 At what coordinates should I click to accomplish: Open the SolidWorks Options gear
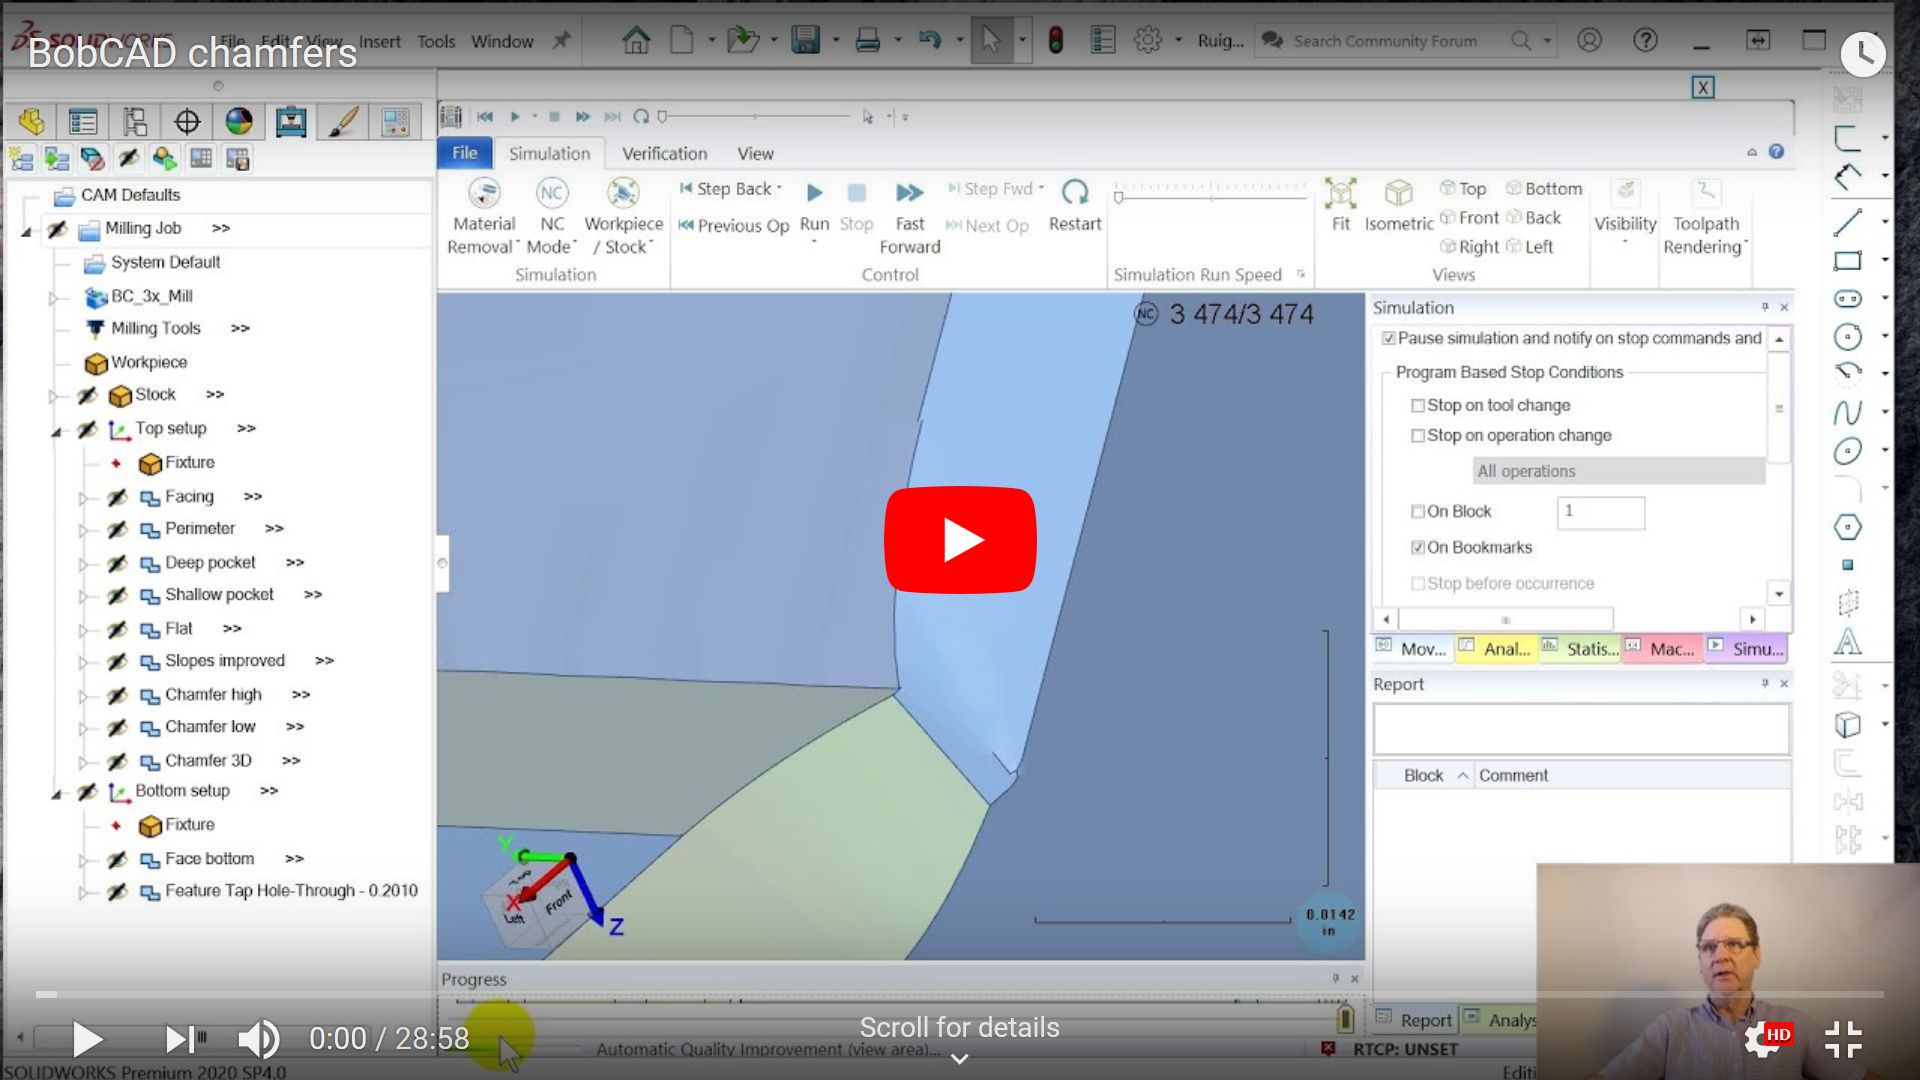click(1147, 40)
